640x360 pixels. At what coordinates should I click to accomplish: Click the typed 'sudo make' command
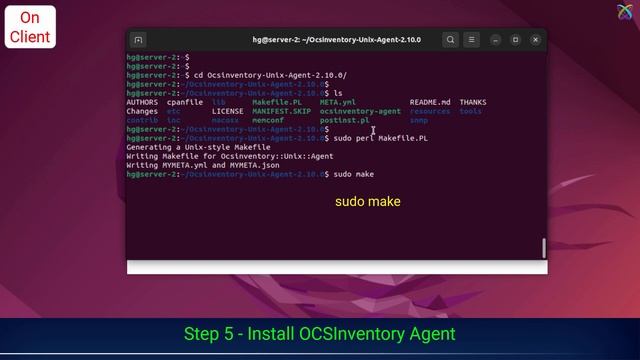click(353, 174)
